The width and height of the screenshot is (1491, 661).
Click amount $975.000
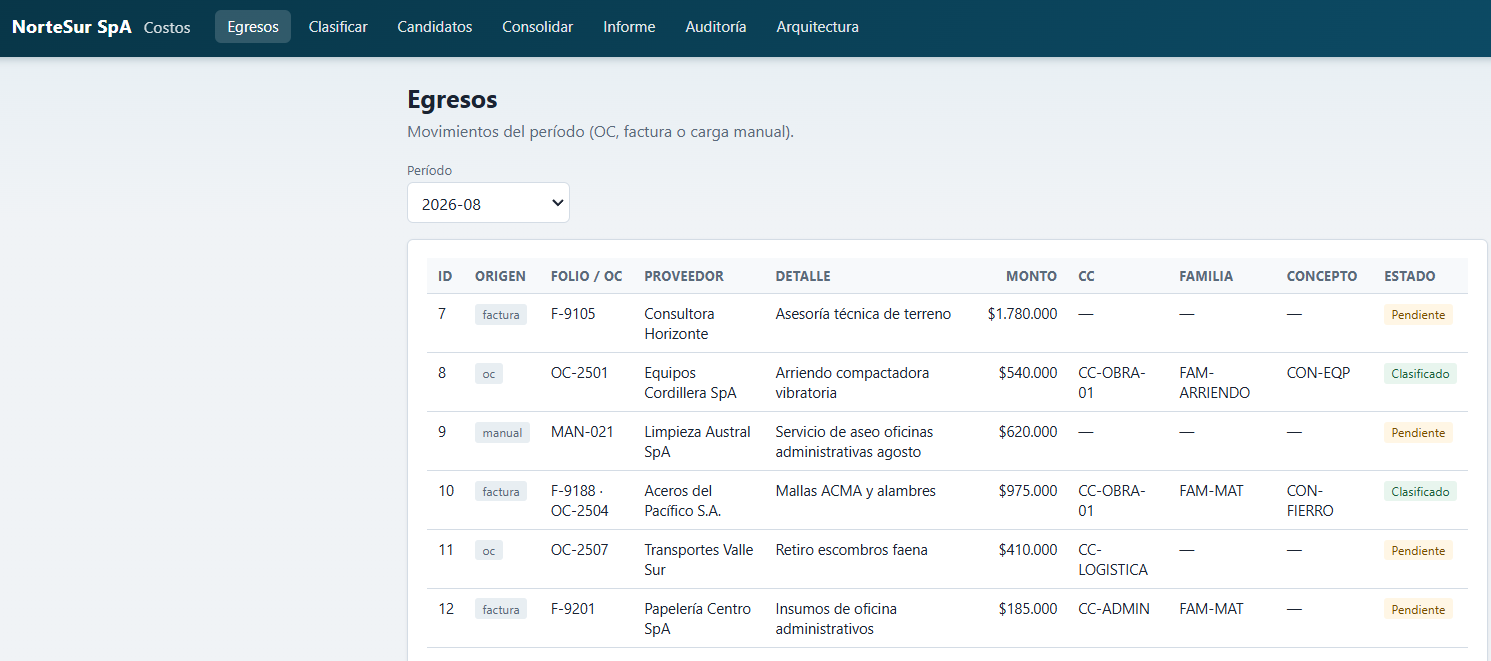click(x=1028, y=491)
